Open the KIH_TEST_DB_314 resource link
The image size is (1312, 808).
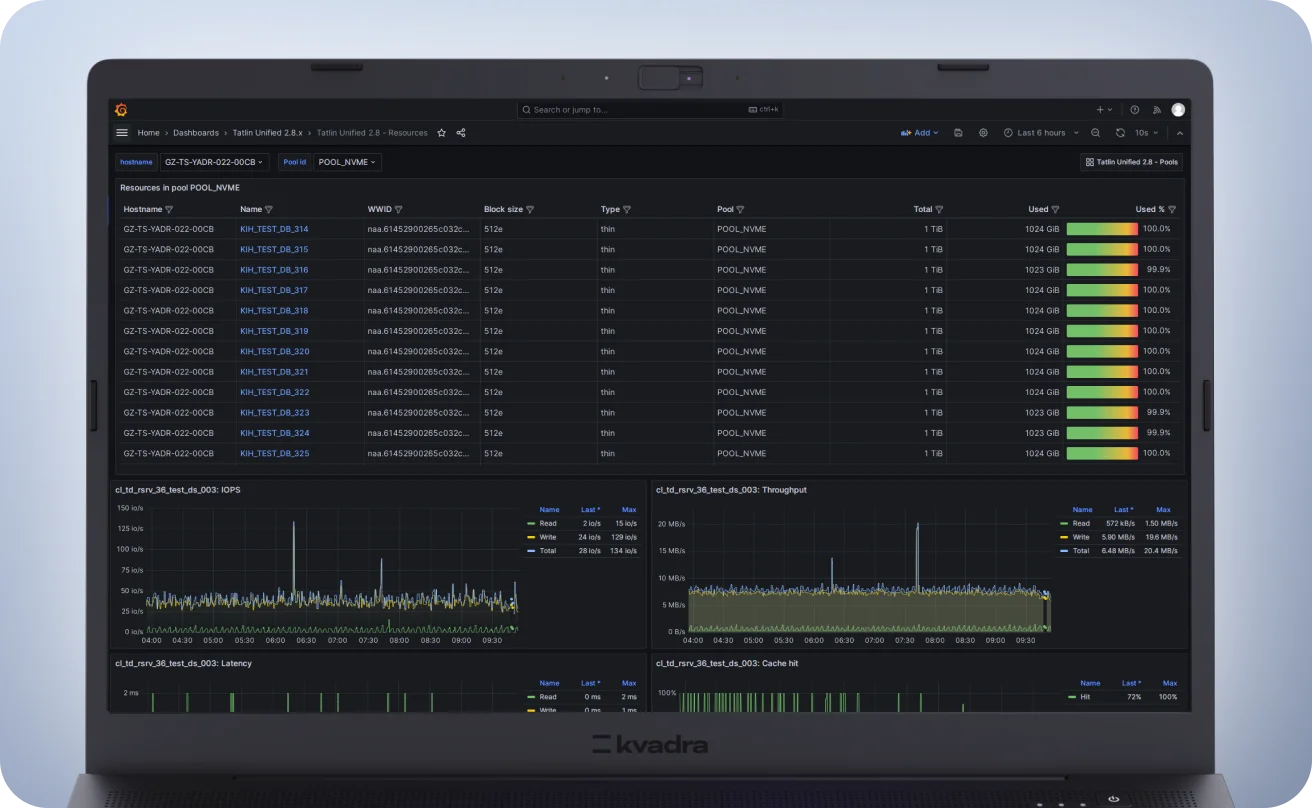(274, 229)
